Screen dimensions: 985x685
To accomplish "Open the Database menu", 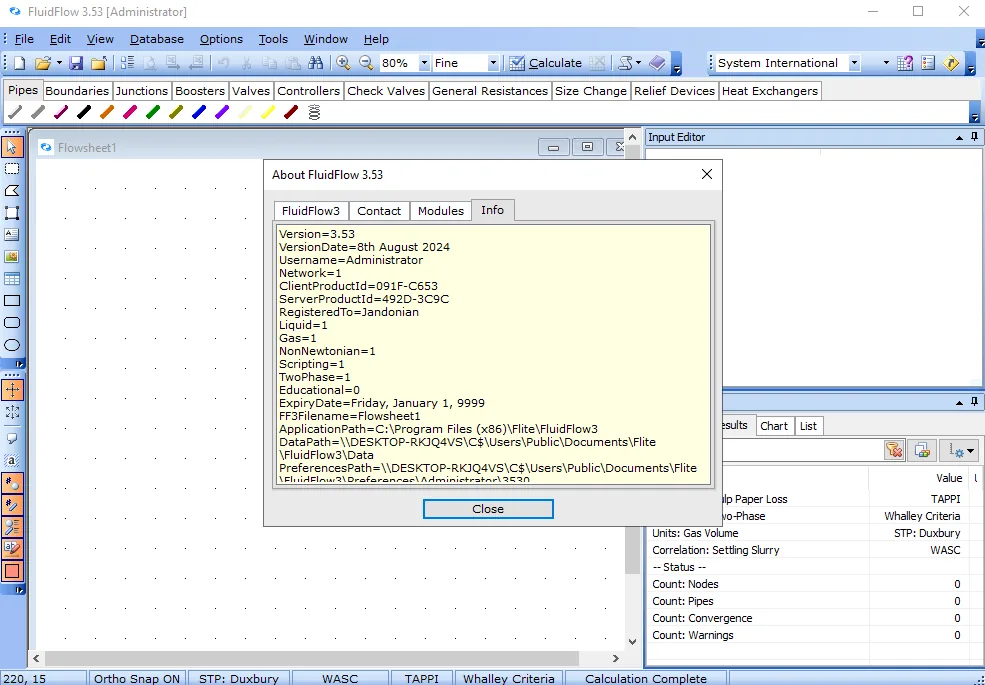I will click(x=156, y=39).
